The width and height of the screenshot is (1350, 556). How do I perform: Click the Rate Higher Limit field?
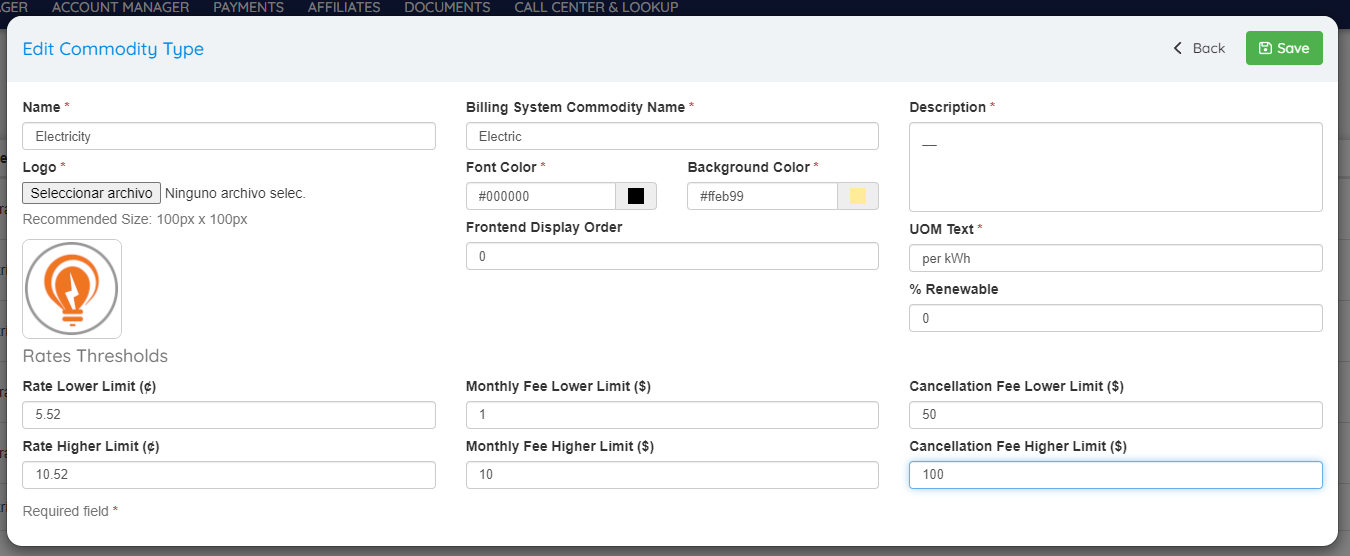[229, 475]
